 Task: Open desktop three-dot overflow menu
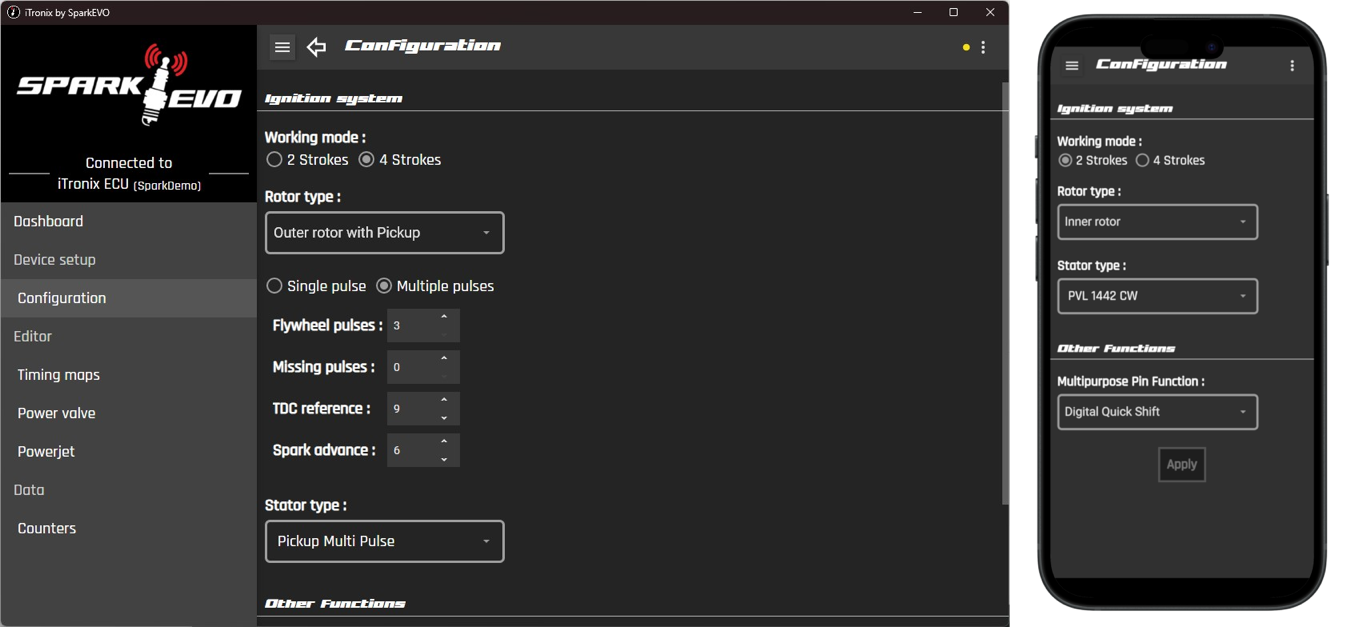984,47
